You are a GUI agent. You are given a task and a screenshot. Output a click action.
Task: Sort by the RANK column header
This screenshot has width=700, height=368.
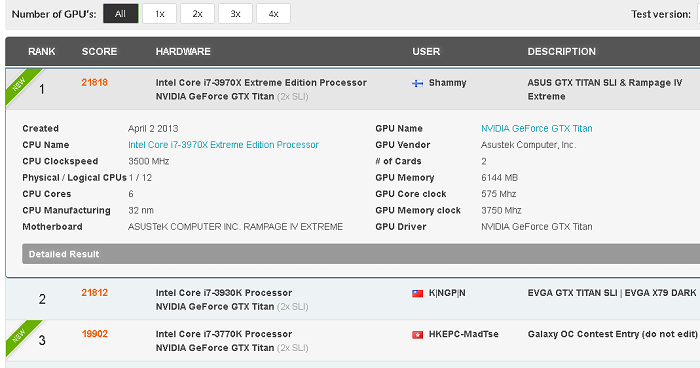(x=42, y=52)
